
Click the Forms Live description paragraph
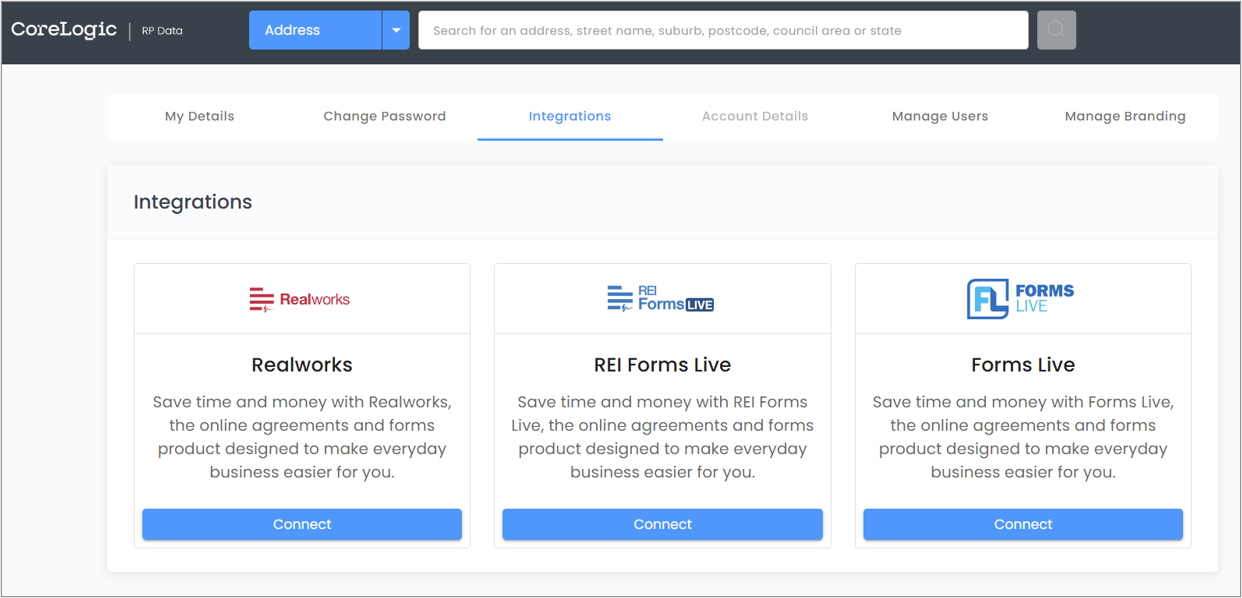[1023, 437]
